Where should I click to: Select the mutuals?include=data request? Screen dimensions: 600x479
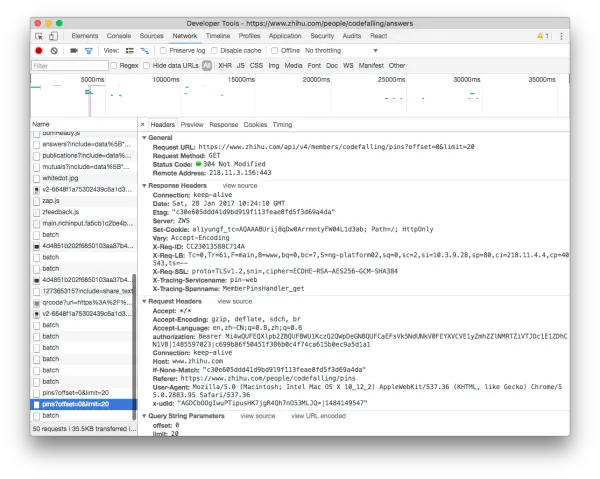coord(83,167)
